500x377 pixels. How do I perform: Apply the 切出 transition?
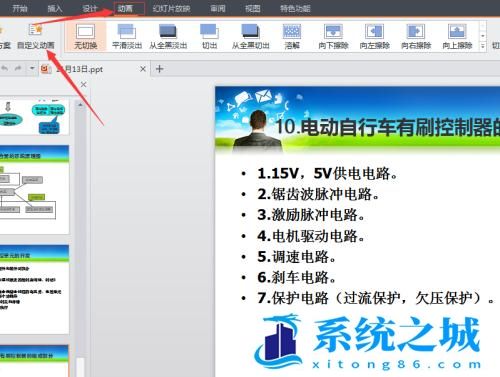point(209,37)
